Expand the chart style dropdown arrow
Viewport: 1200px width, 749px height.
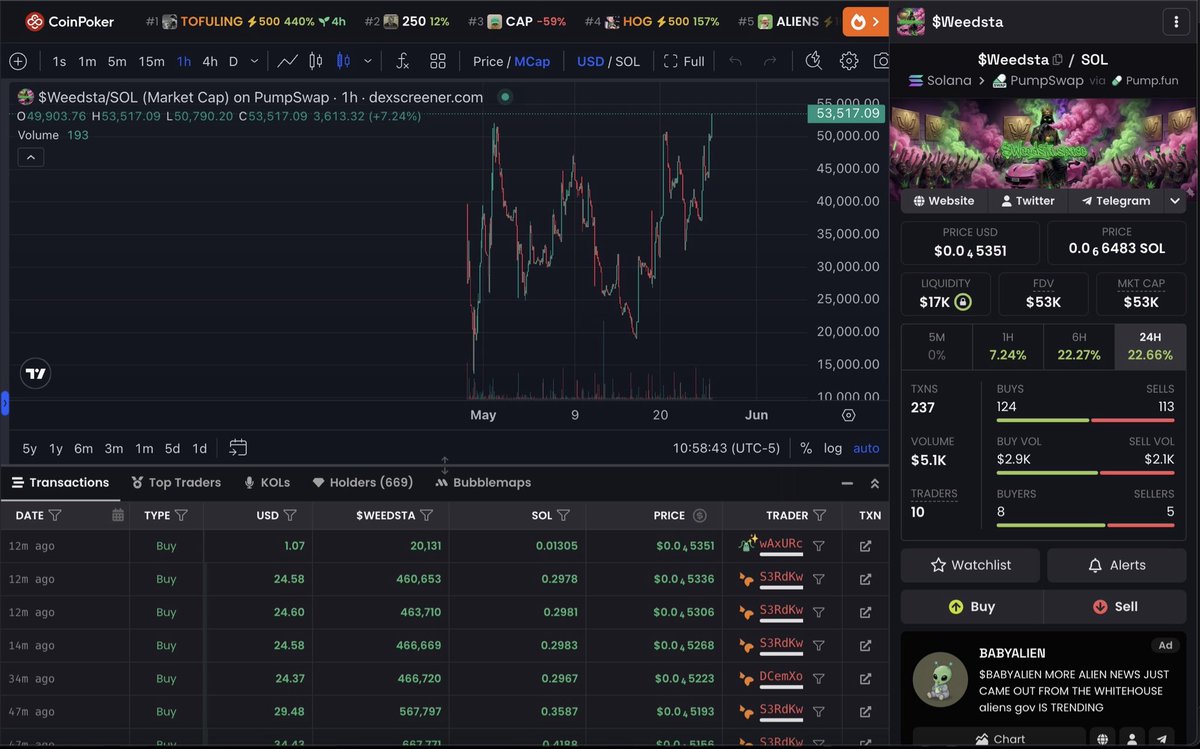click(368, 61)
